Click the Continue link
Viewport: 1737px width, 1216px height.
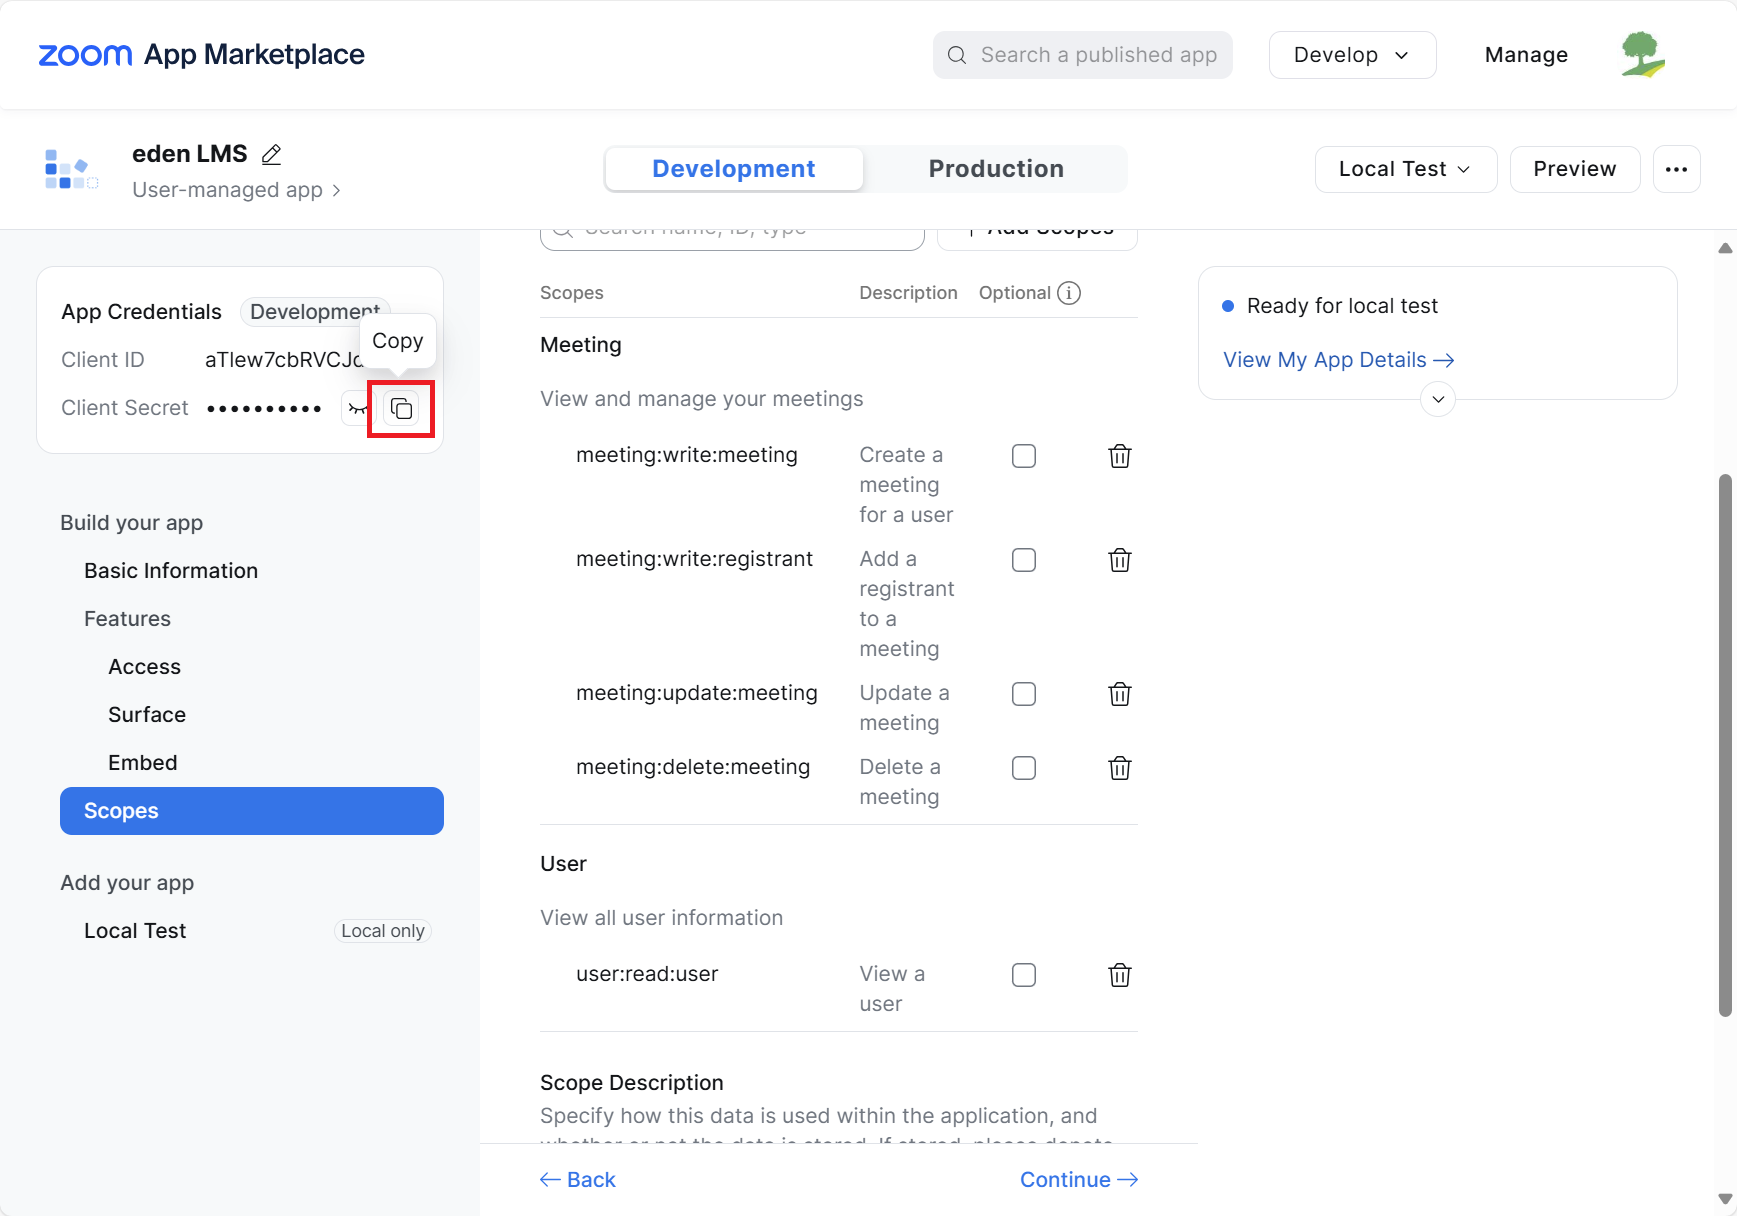pyautogui.click(x=1079, y=1180)
